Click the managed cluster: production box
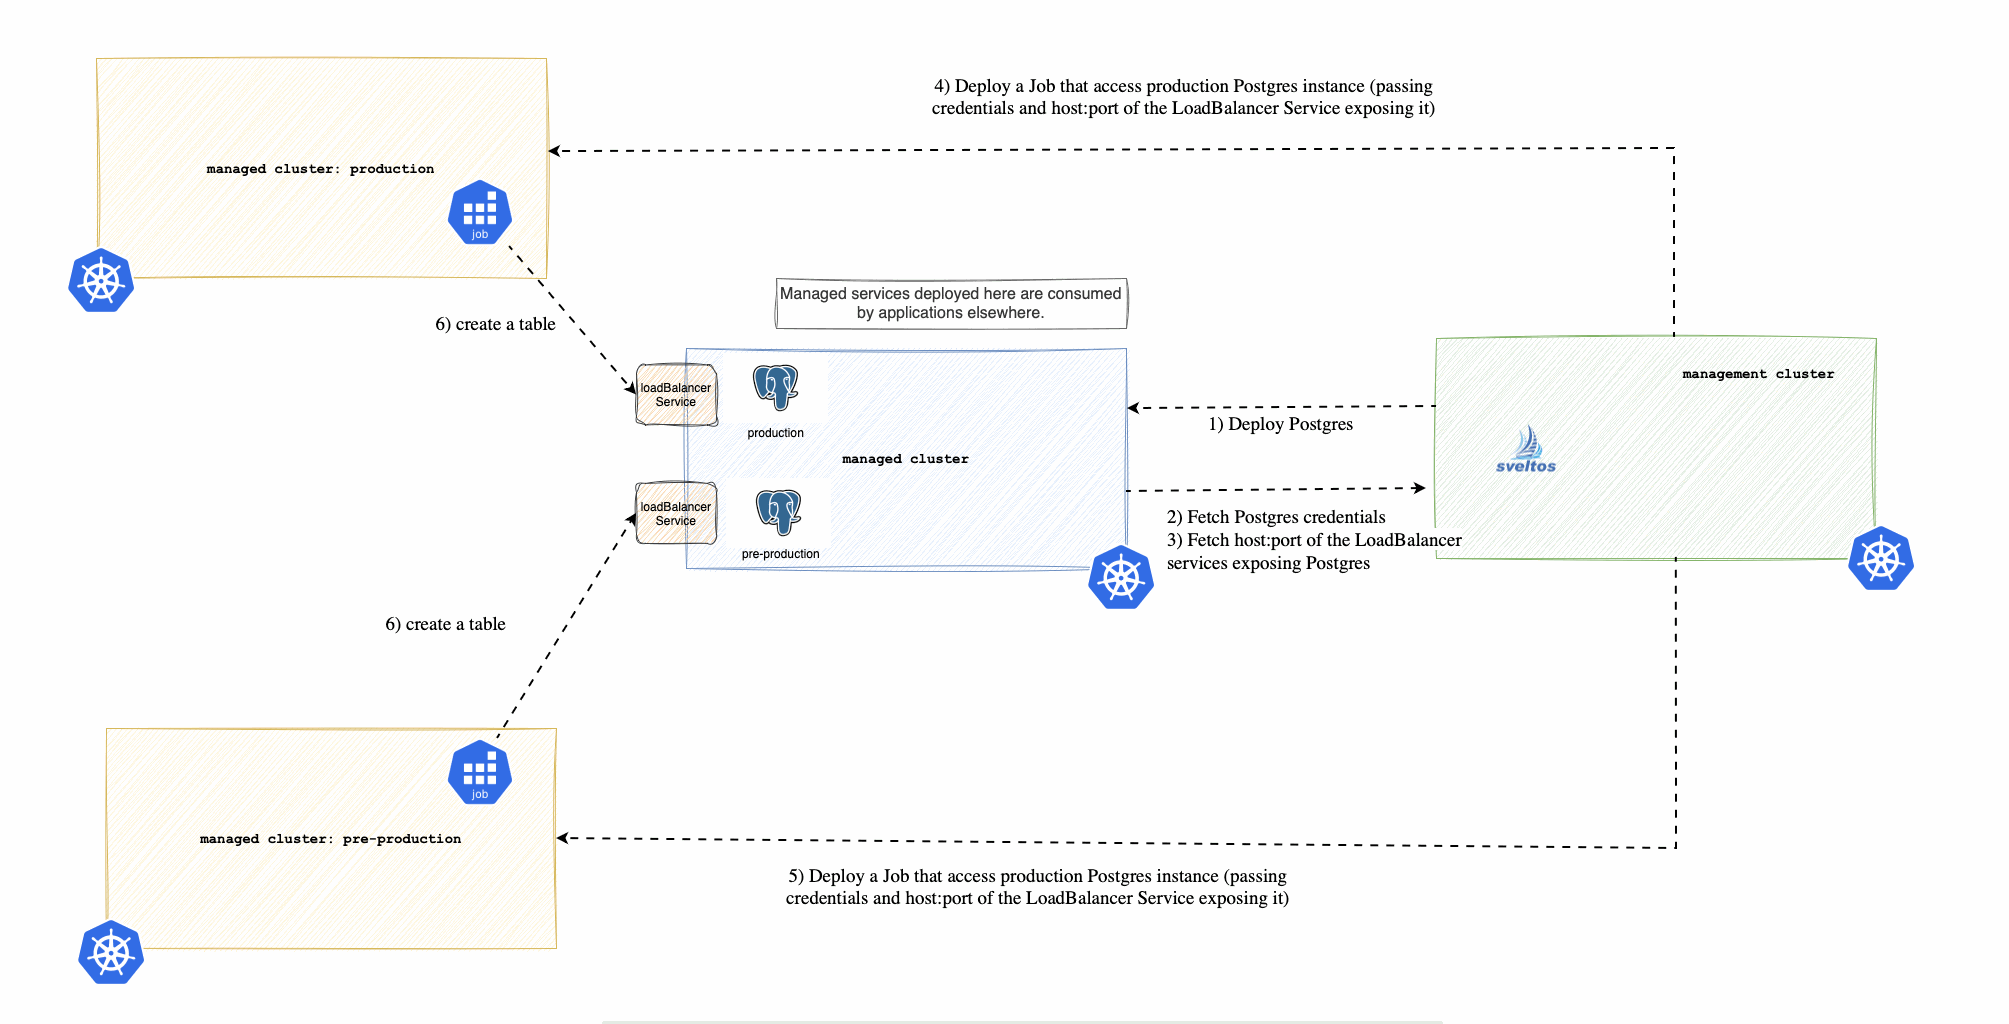Viewport: 2009px width, 1024px height. [x=320, y=168]
